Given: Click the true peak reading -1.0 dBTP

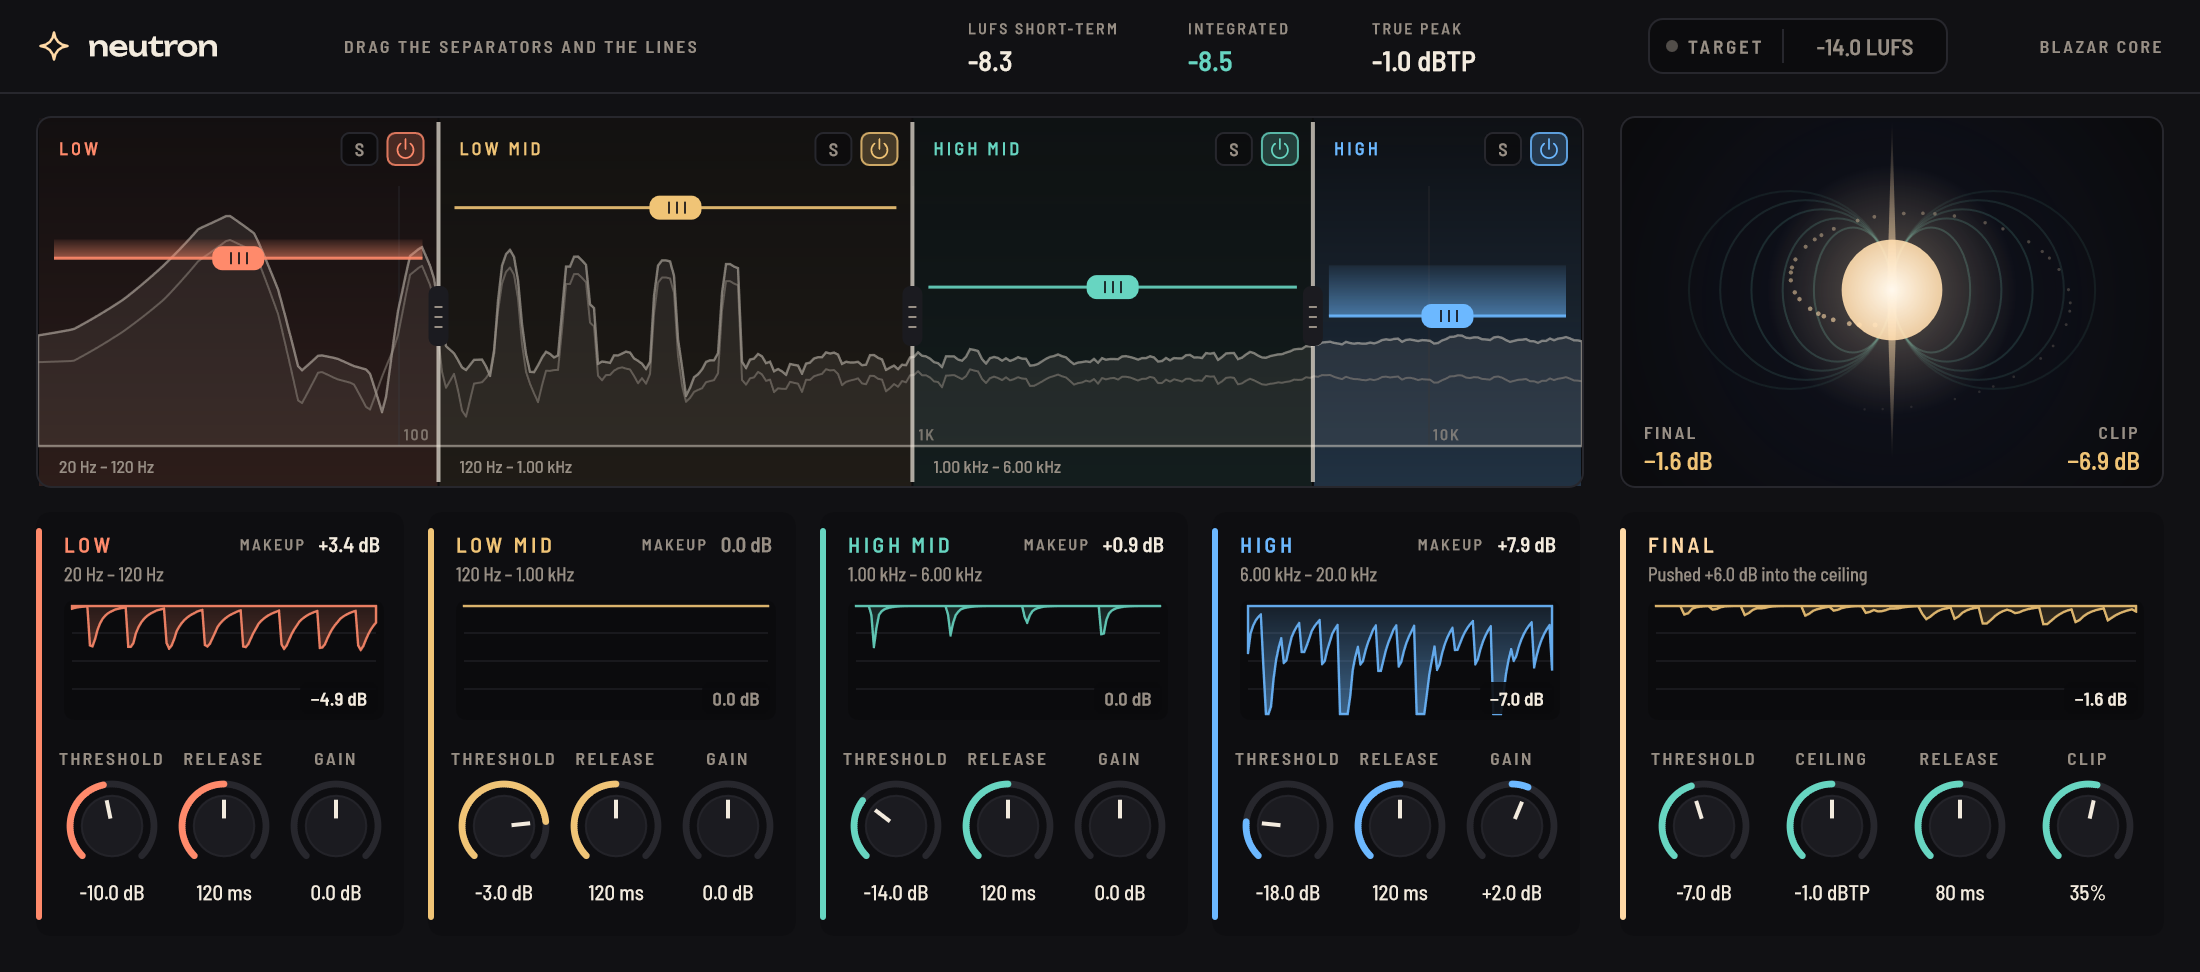Looking at the screenshot, I should click(x=1423, y=62).
